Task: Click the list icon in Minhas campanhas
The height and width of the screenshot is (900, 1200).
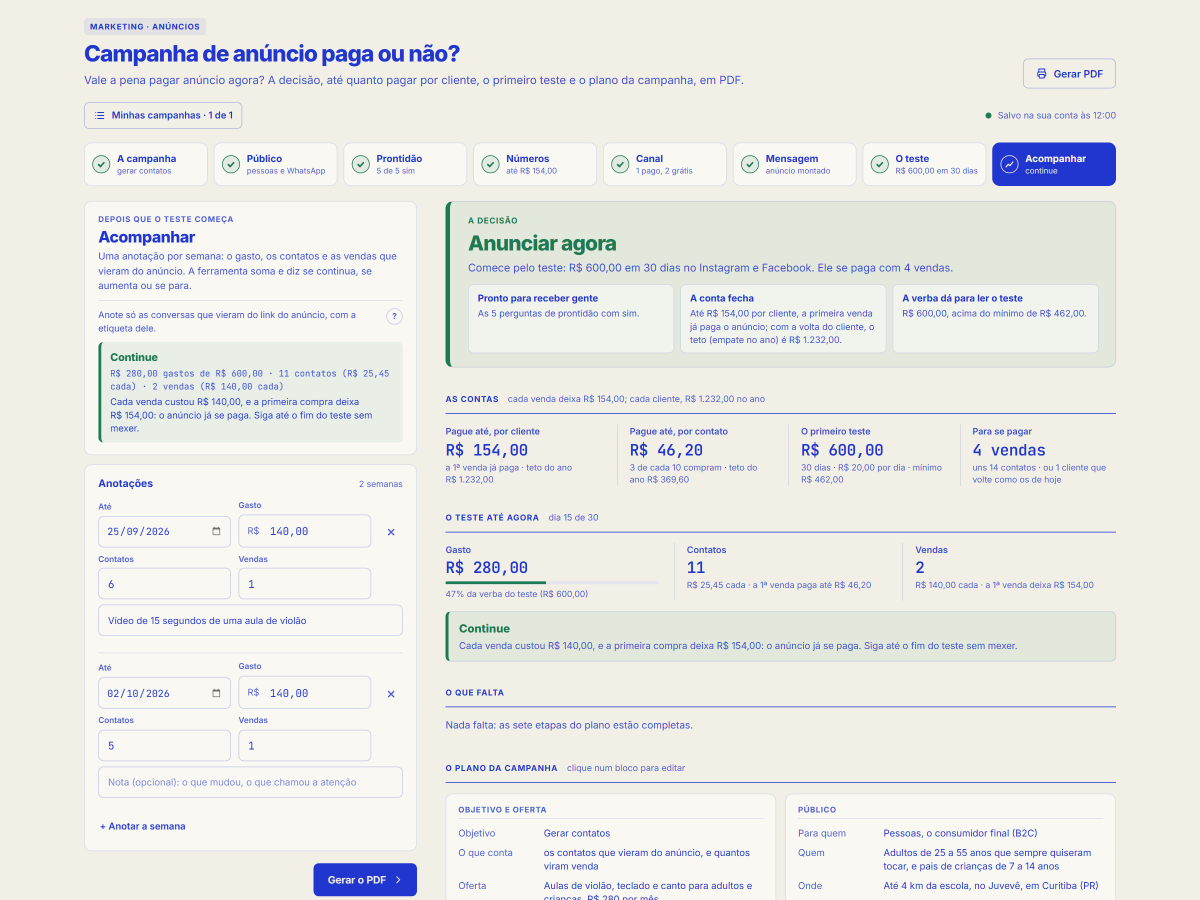Action: (x=100, y=115)
